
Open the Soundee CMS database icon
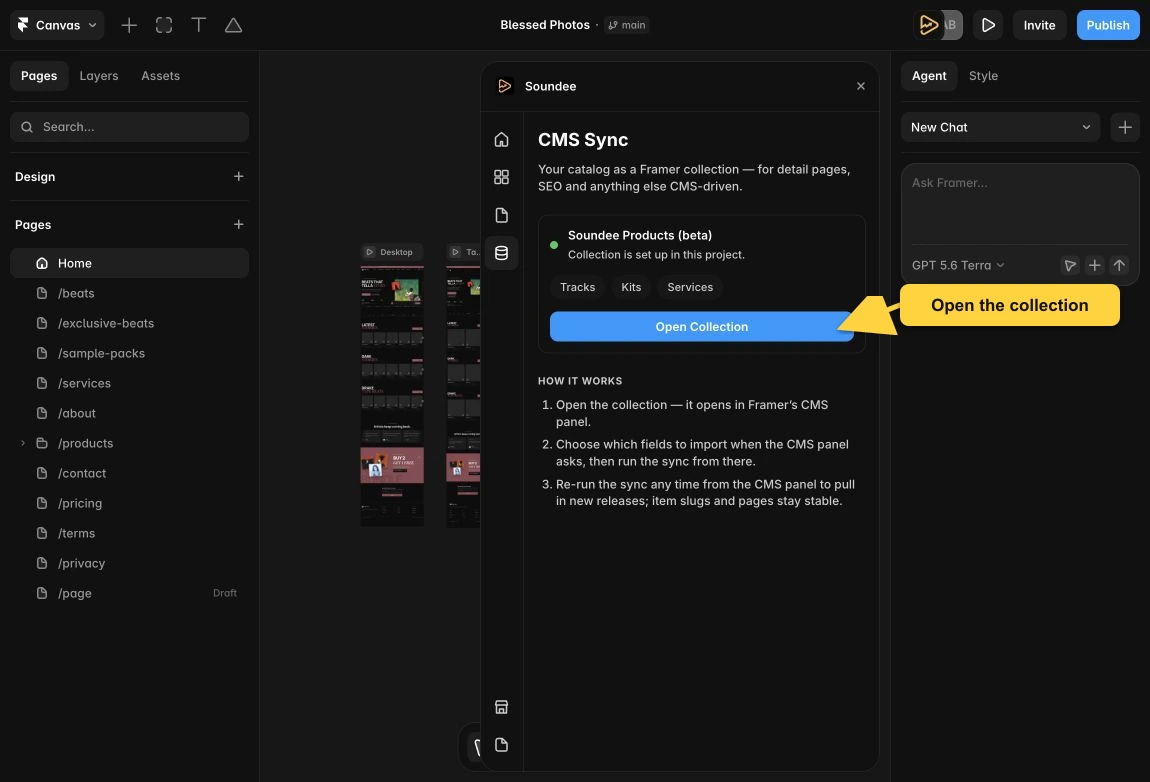pyautogui.click(x=502, y=253)
